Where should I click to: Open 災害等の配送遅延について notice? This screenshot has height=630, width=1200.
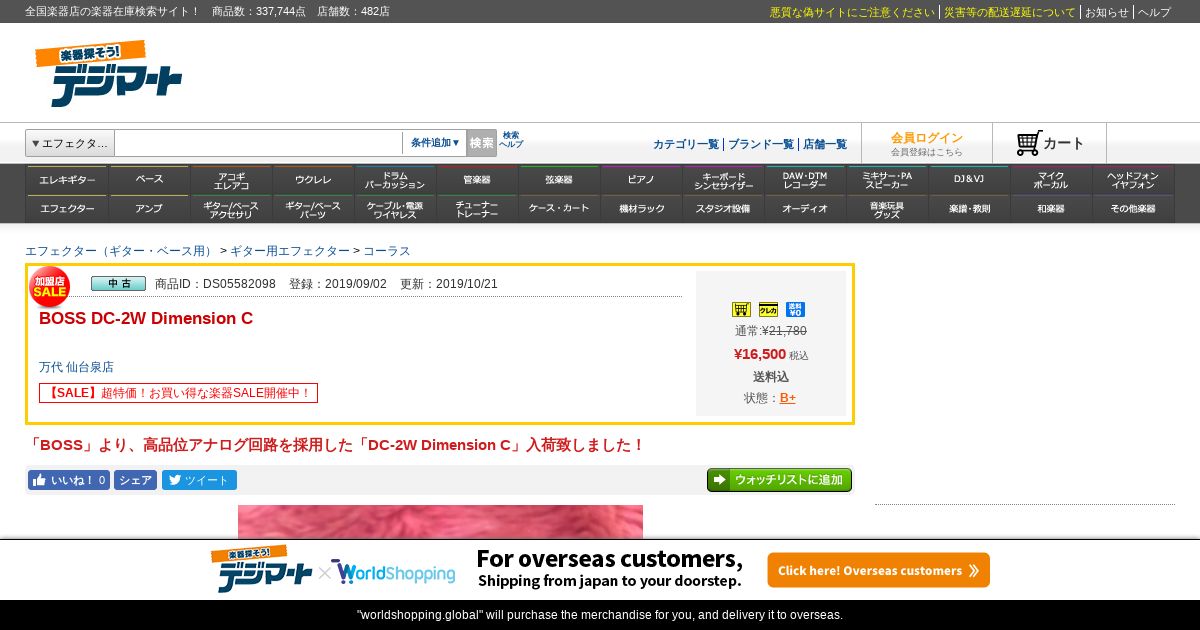(x=1010, y=12)
